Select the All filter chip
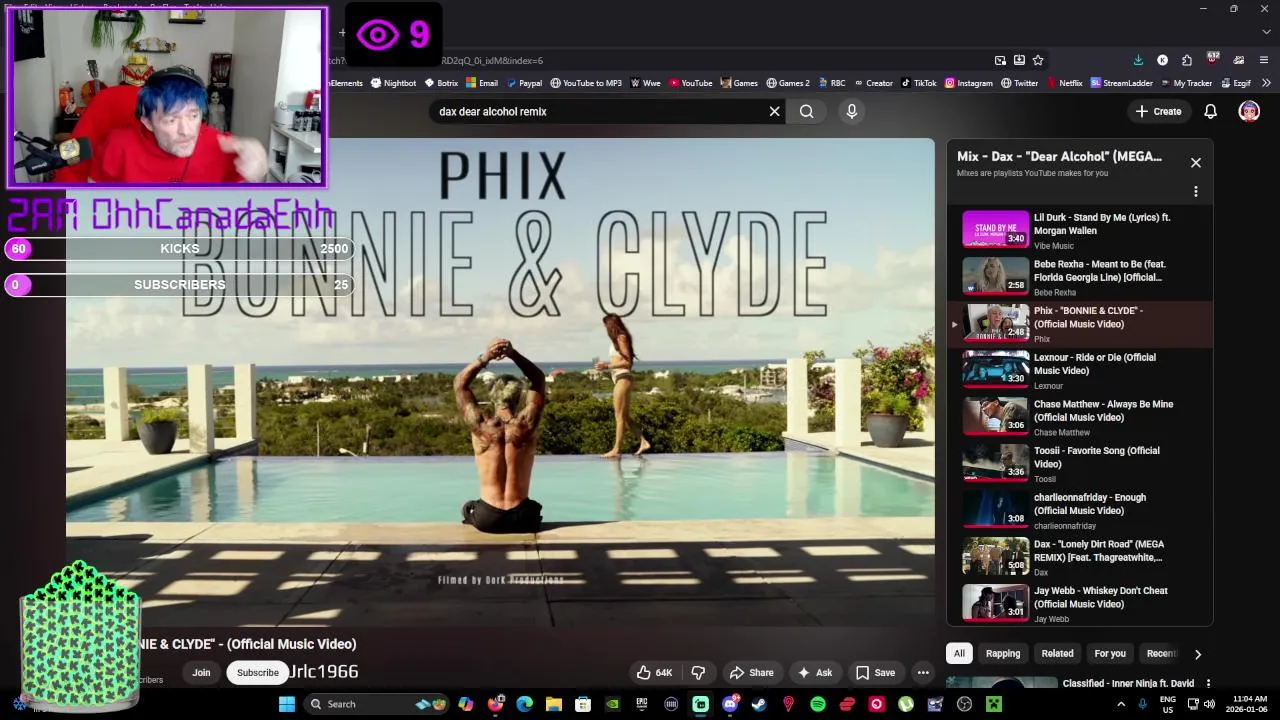The height and width of the screenshot is (720, 1280). pos(959,653)
